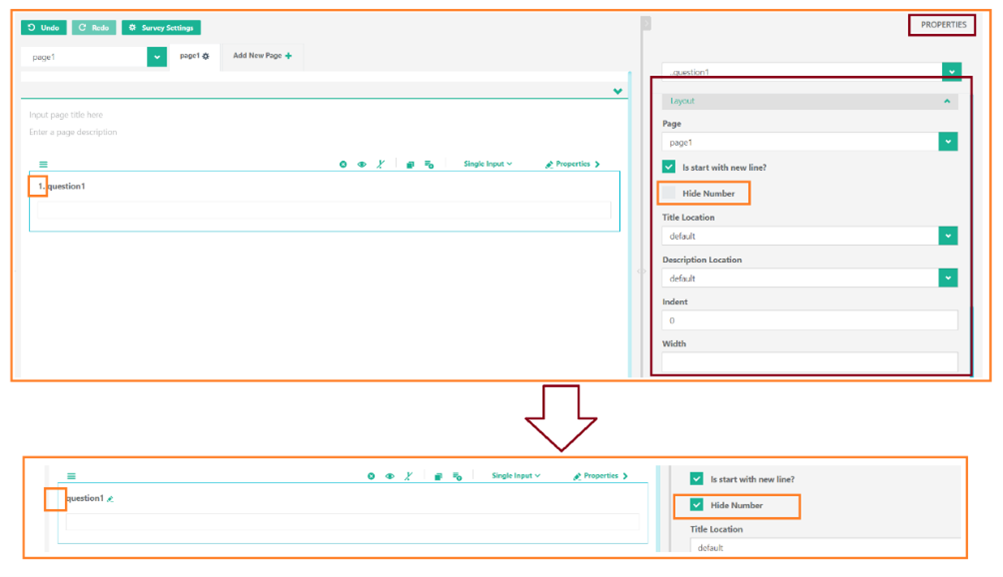This screenshot has height=577, width=1003.
Task: Click the Width input field
Action: [x=809, y=361]
